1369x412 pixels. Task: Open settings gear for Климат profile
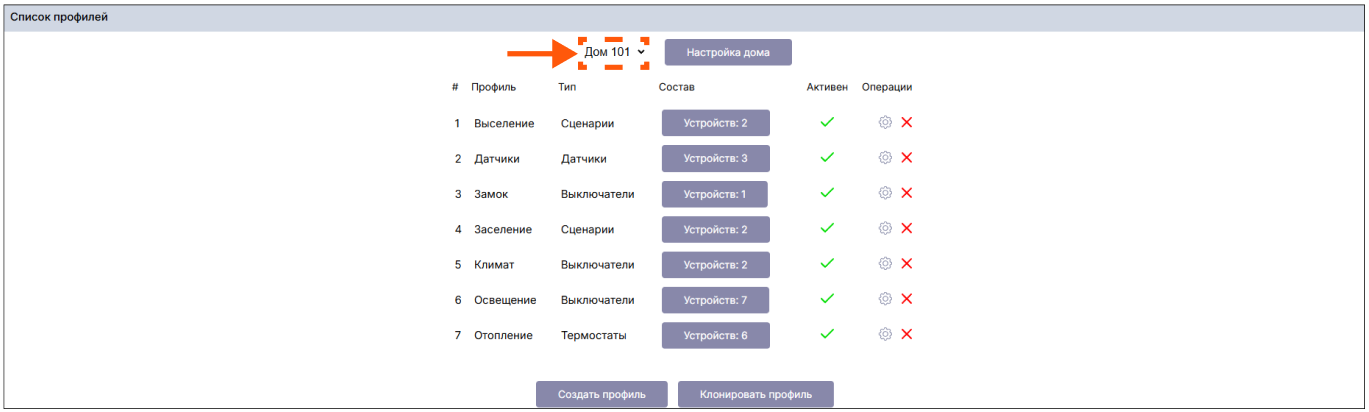(x=885, y=264)
